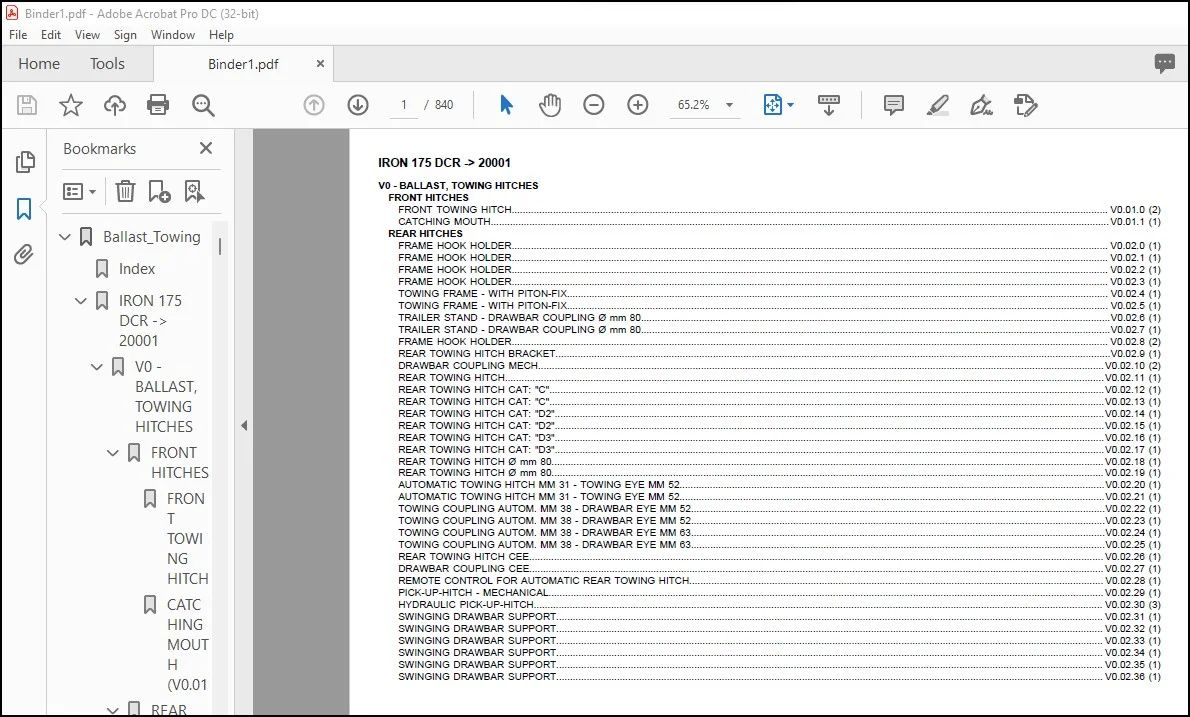Collapse the Ballast_Towing bookmark
The width and height of the screenshot is (1190, 717).
(x=65, y=237)
